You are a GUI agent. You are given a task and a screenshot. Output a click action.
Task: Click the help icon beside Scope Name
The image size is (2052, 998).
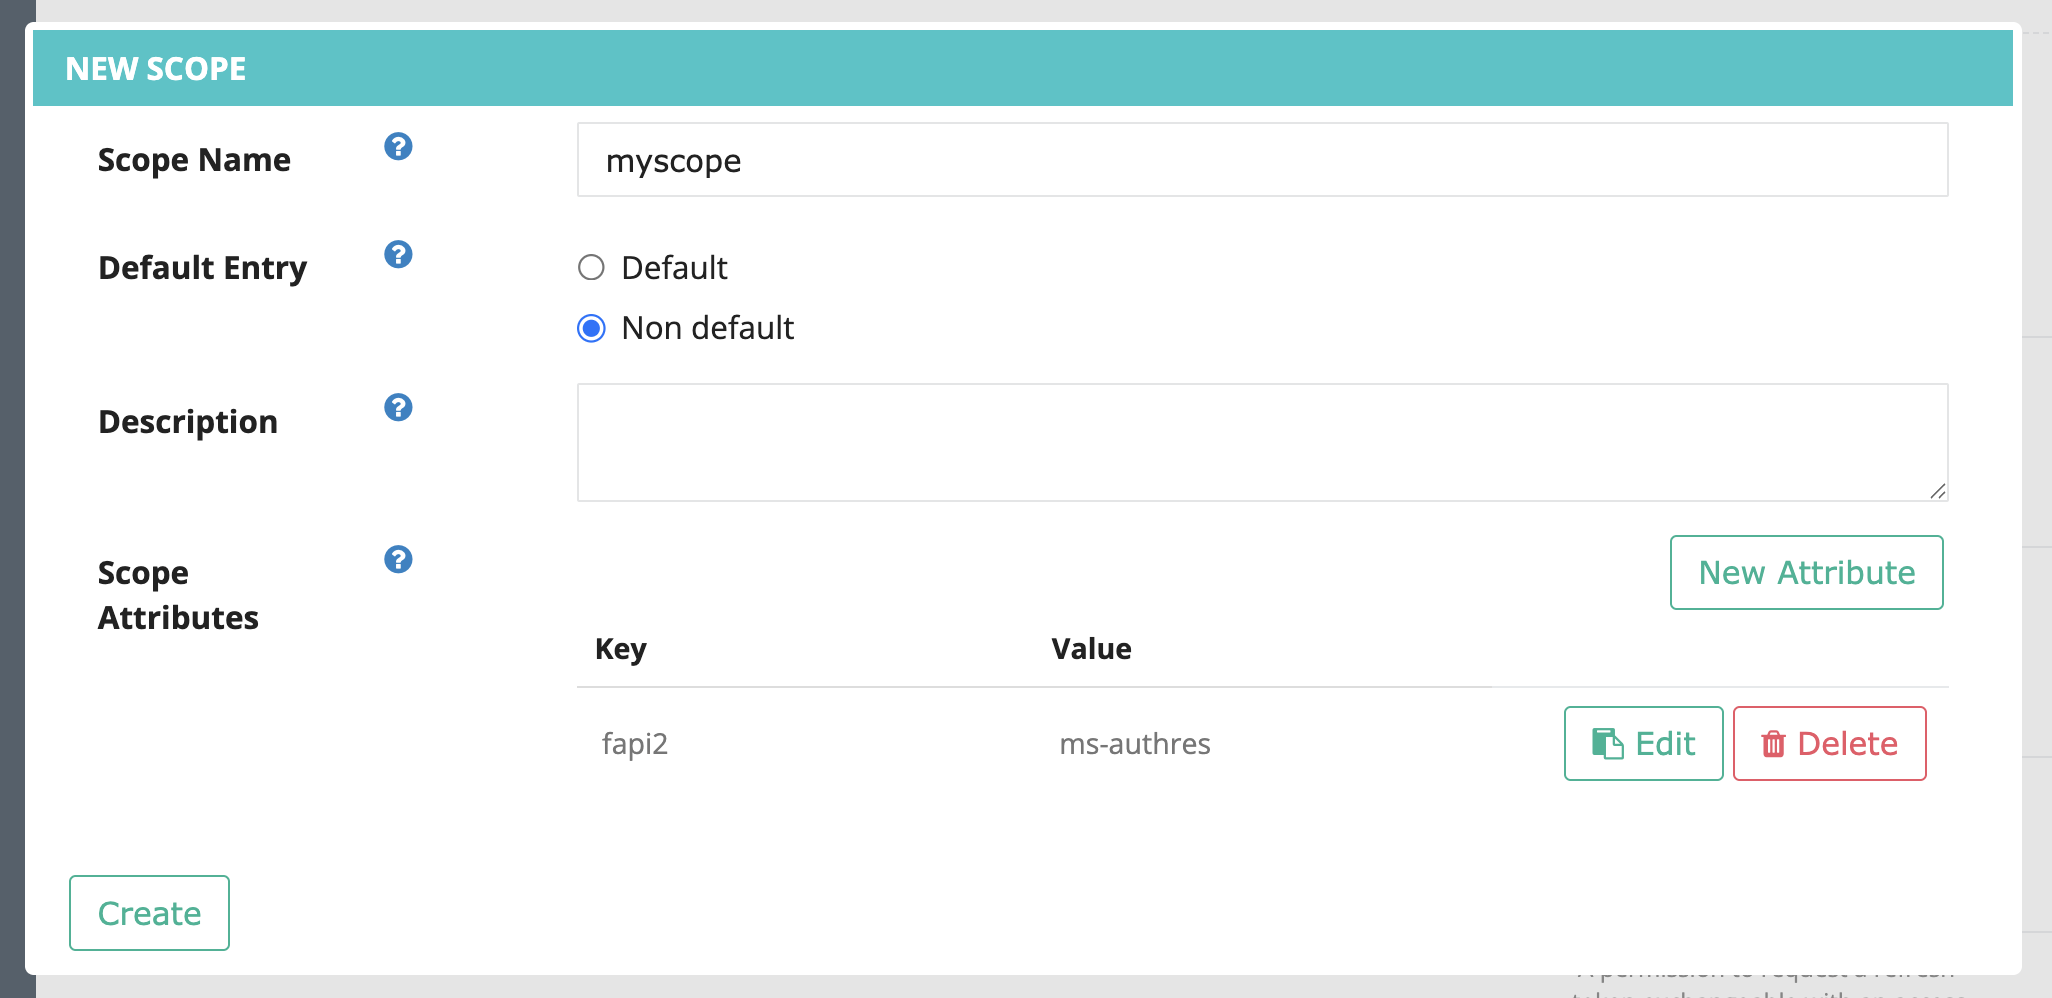[398, 147]
